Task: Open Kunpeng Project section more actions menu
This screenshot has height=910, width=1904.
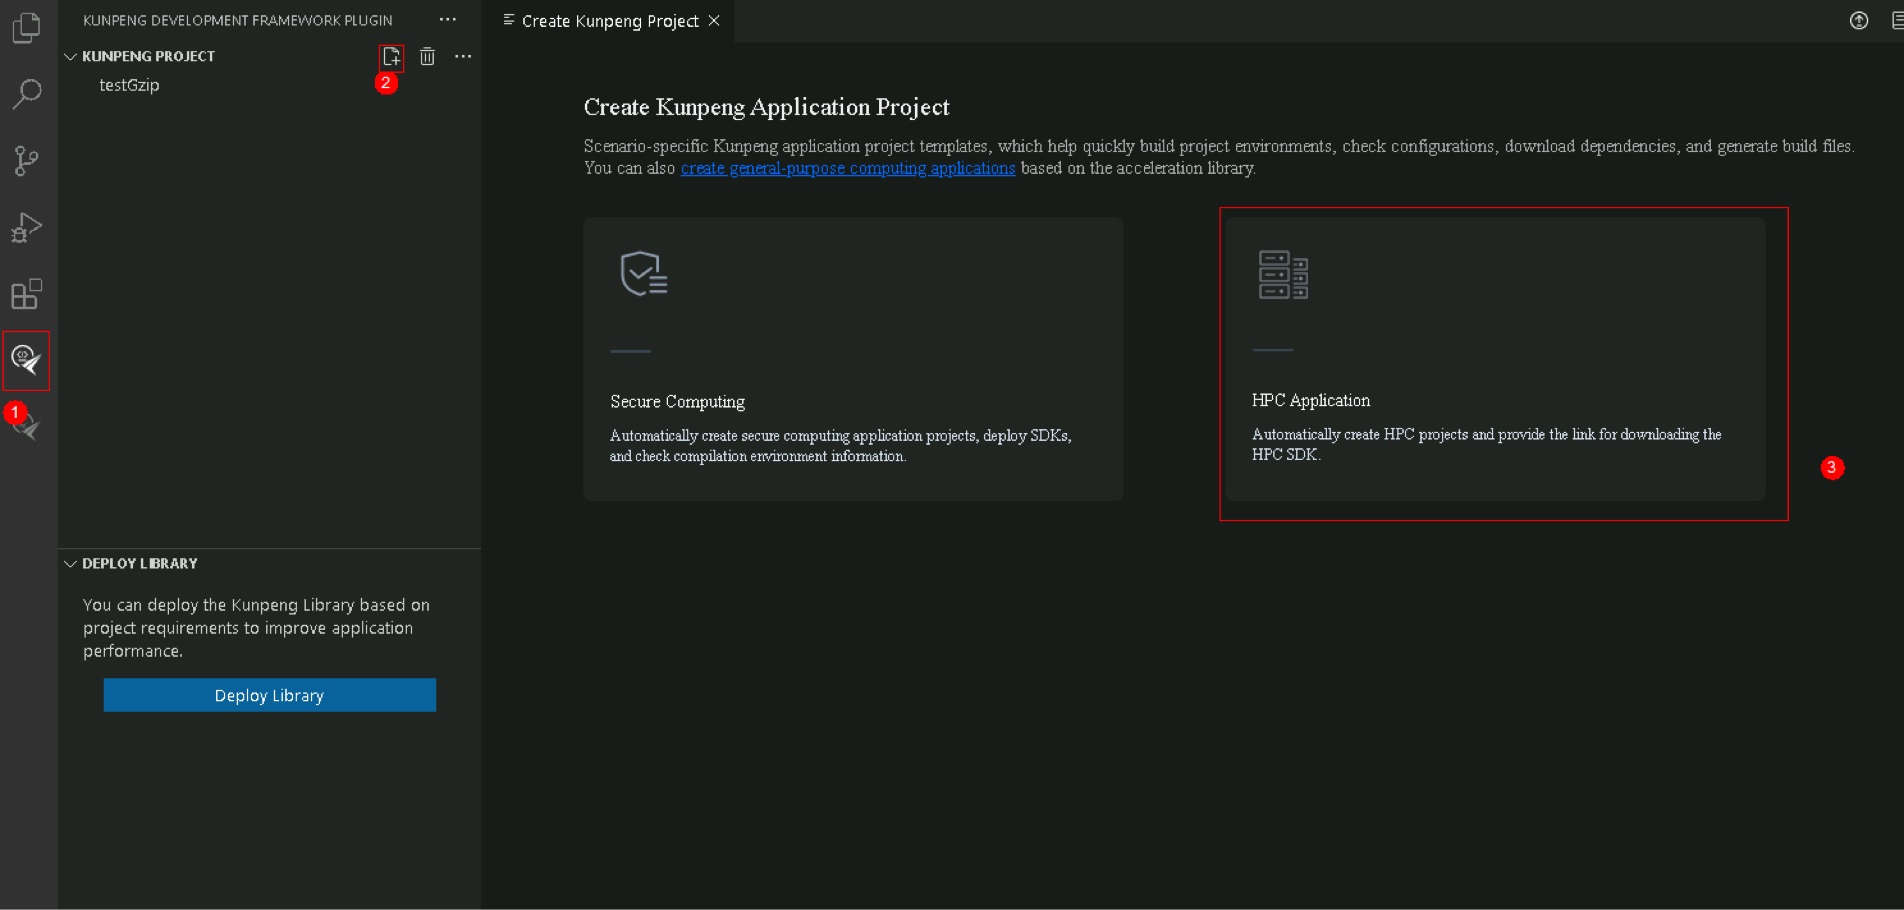Action: click(x=463, y=57)
